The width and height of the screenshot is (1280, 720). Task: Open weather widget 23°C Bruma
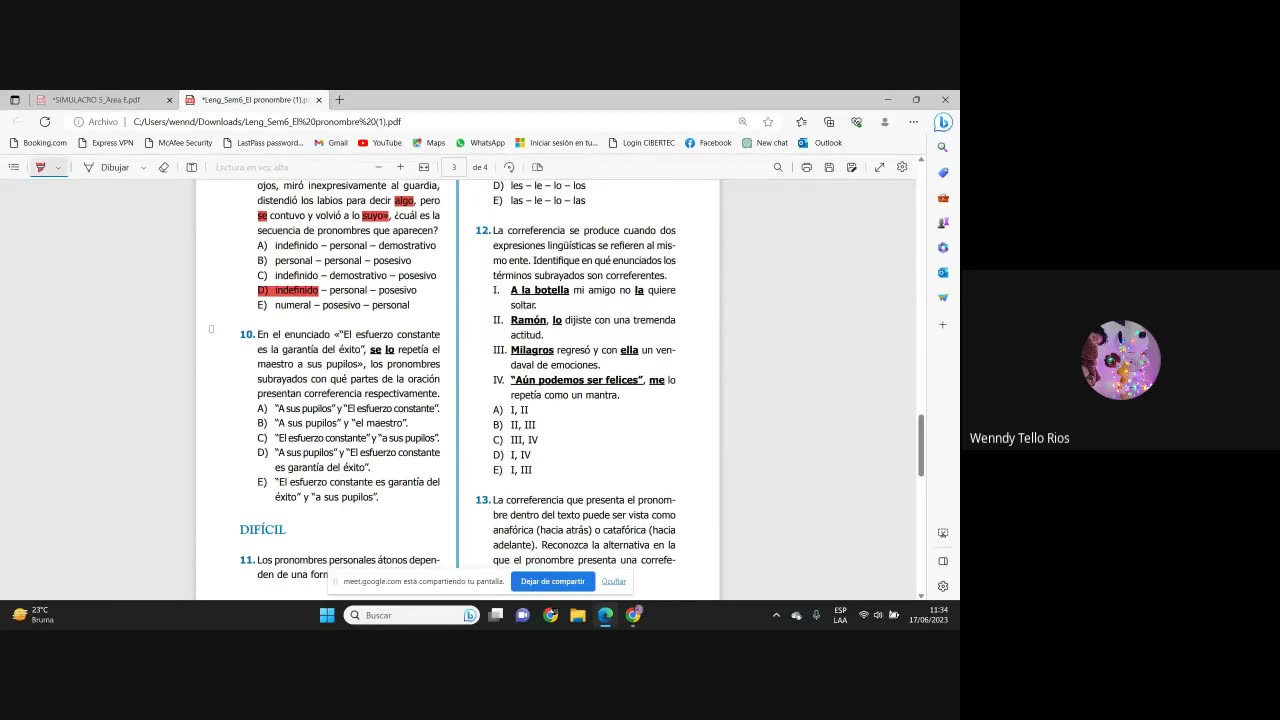point(32,615)
